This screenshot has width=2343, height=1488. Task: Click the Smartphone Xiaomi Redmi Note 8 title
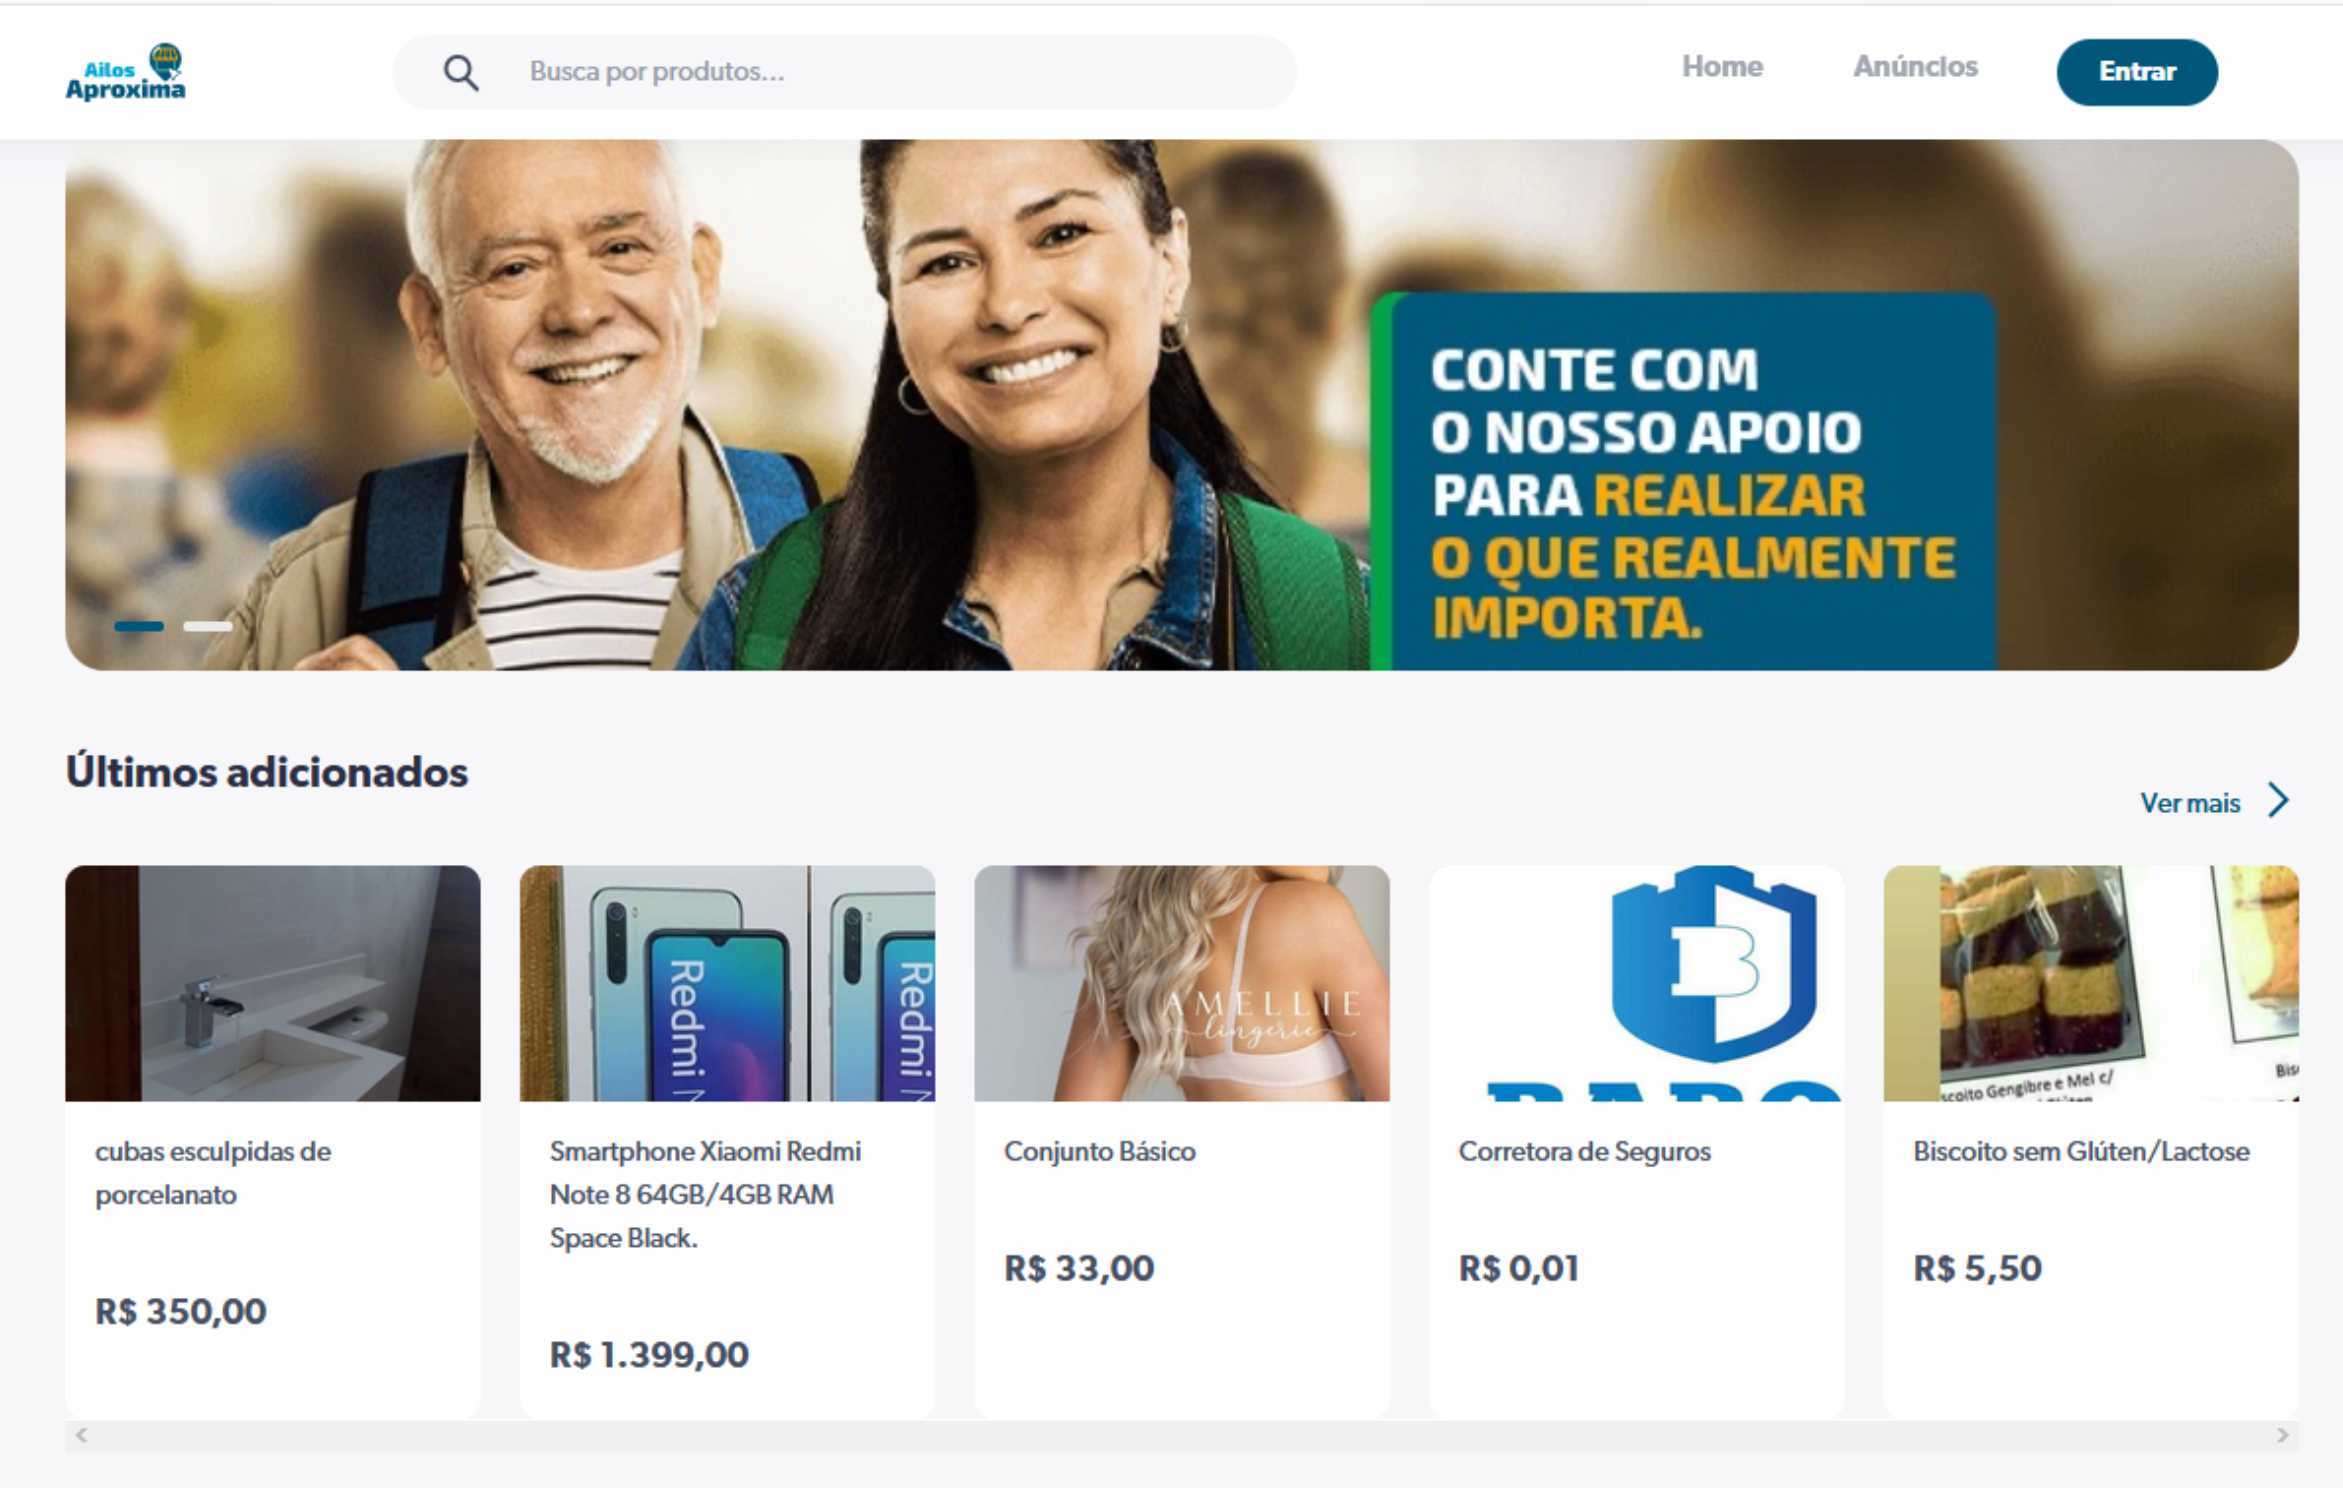[705, 1194]
